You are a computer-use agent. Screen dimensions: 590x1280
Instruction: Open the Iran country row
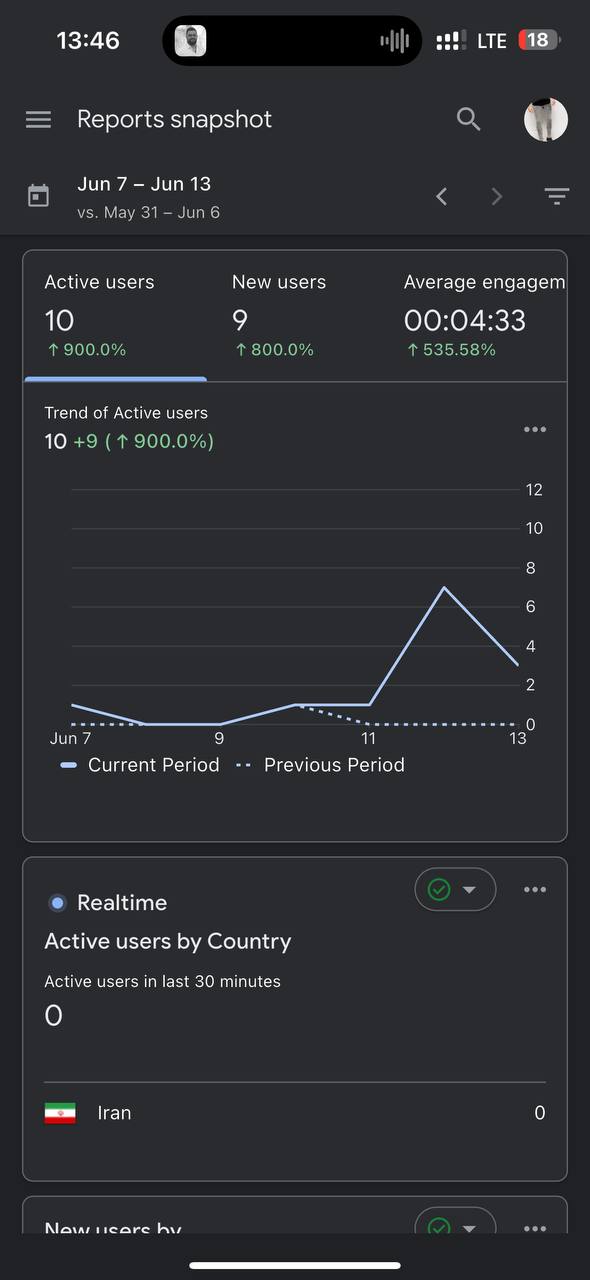pos(295,1113)
